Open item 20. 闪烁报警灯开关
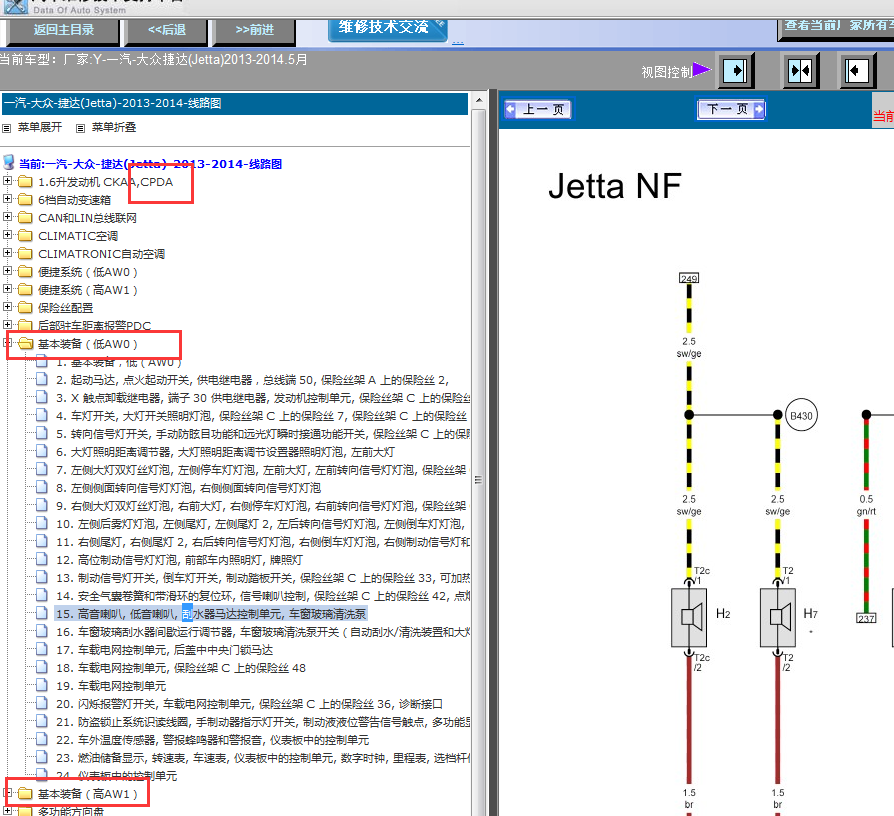The height and width of the screenshot is (816, 894). point(249,704)
